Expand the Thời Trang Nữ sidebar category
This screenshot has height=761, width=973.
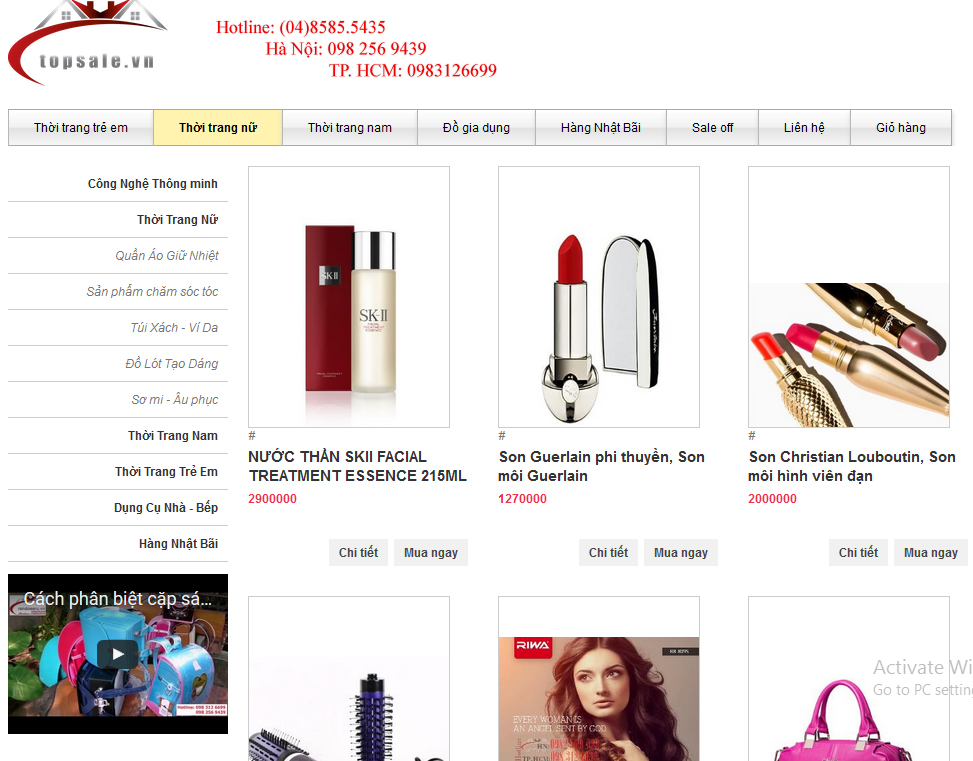coord(177,220)
